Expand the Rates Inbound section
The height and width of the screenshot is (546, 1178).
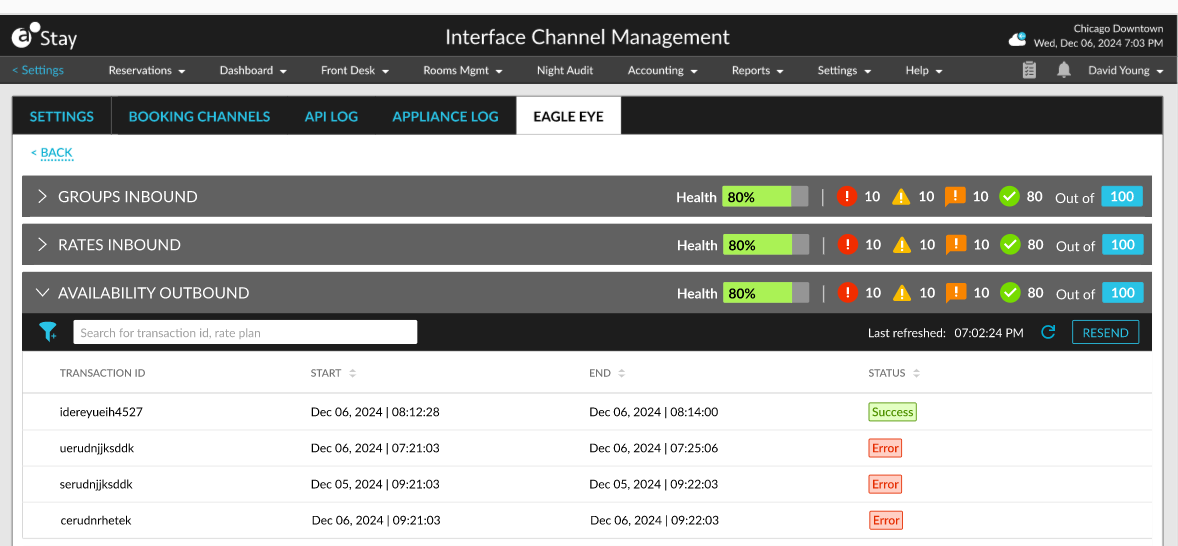pos(42,245)
